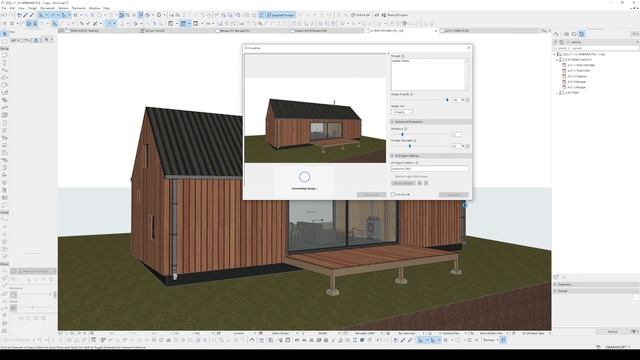
Task: Click the Start AI Engine button
Action: coord(403,183)
